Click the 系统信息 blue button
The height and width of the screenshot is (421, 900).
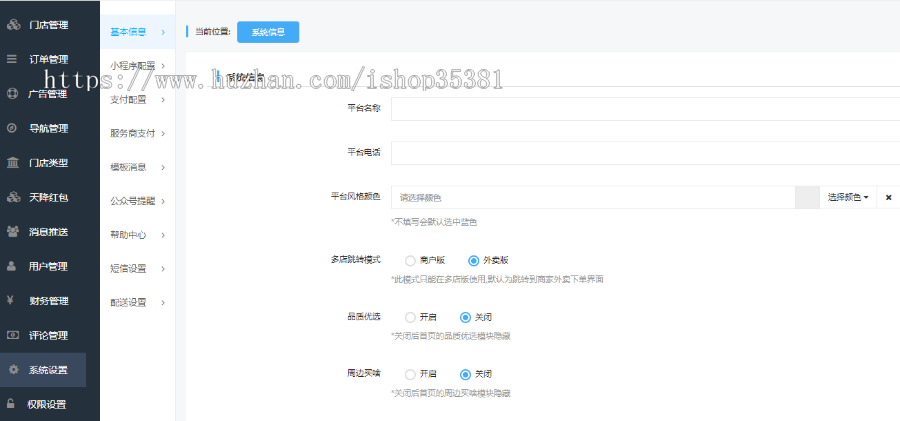(268, 32)
